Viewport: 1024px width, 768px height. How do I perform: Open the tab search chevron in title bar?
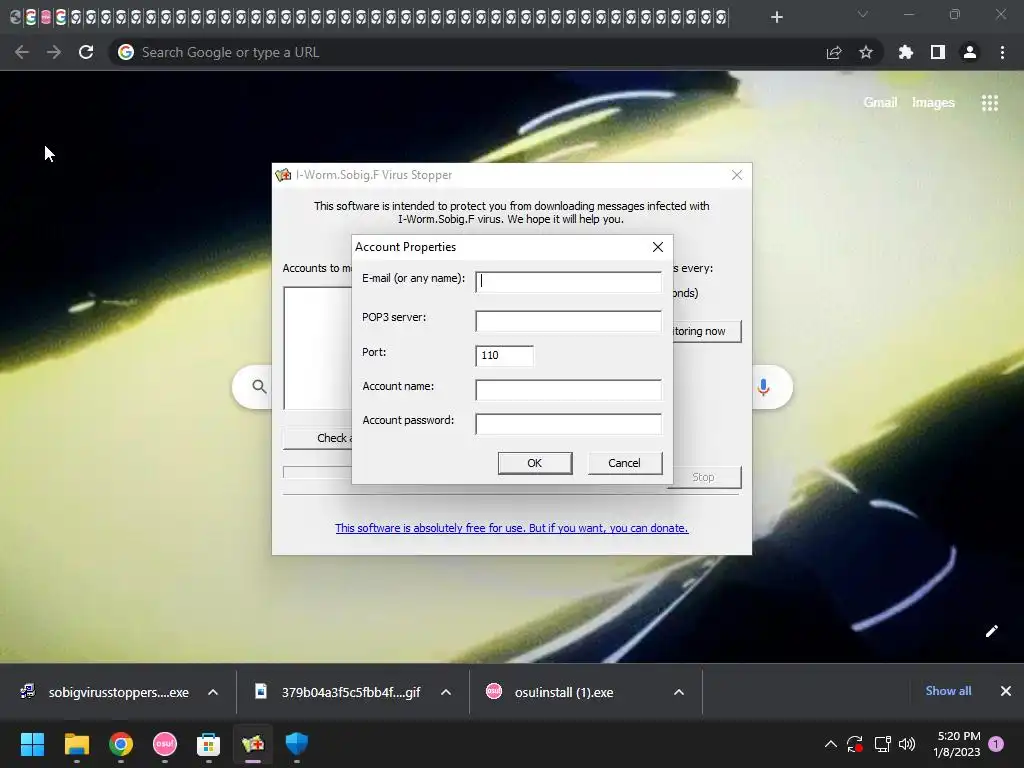[863, 14]
